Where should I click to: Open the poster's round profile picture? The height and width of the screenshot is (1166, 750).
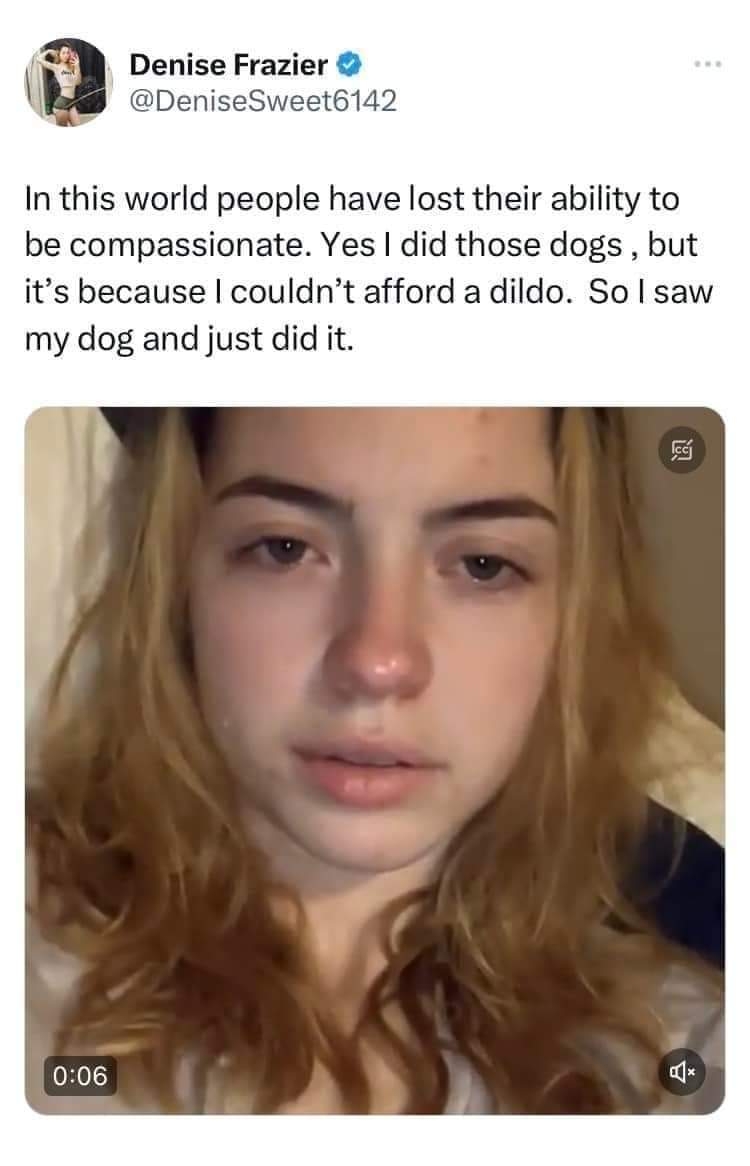[x=68, y=82]
